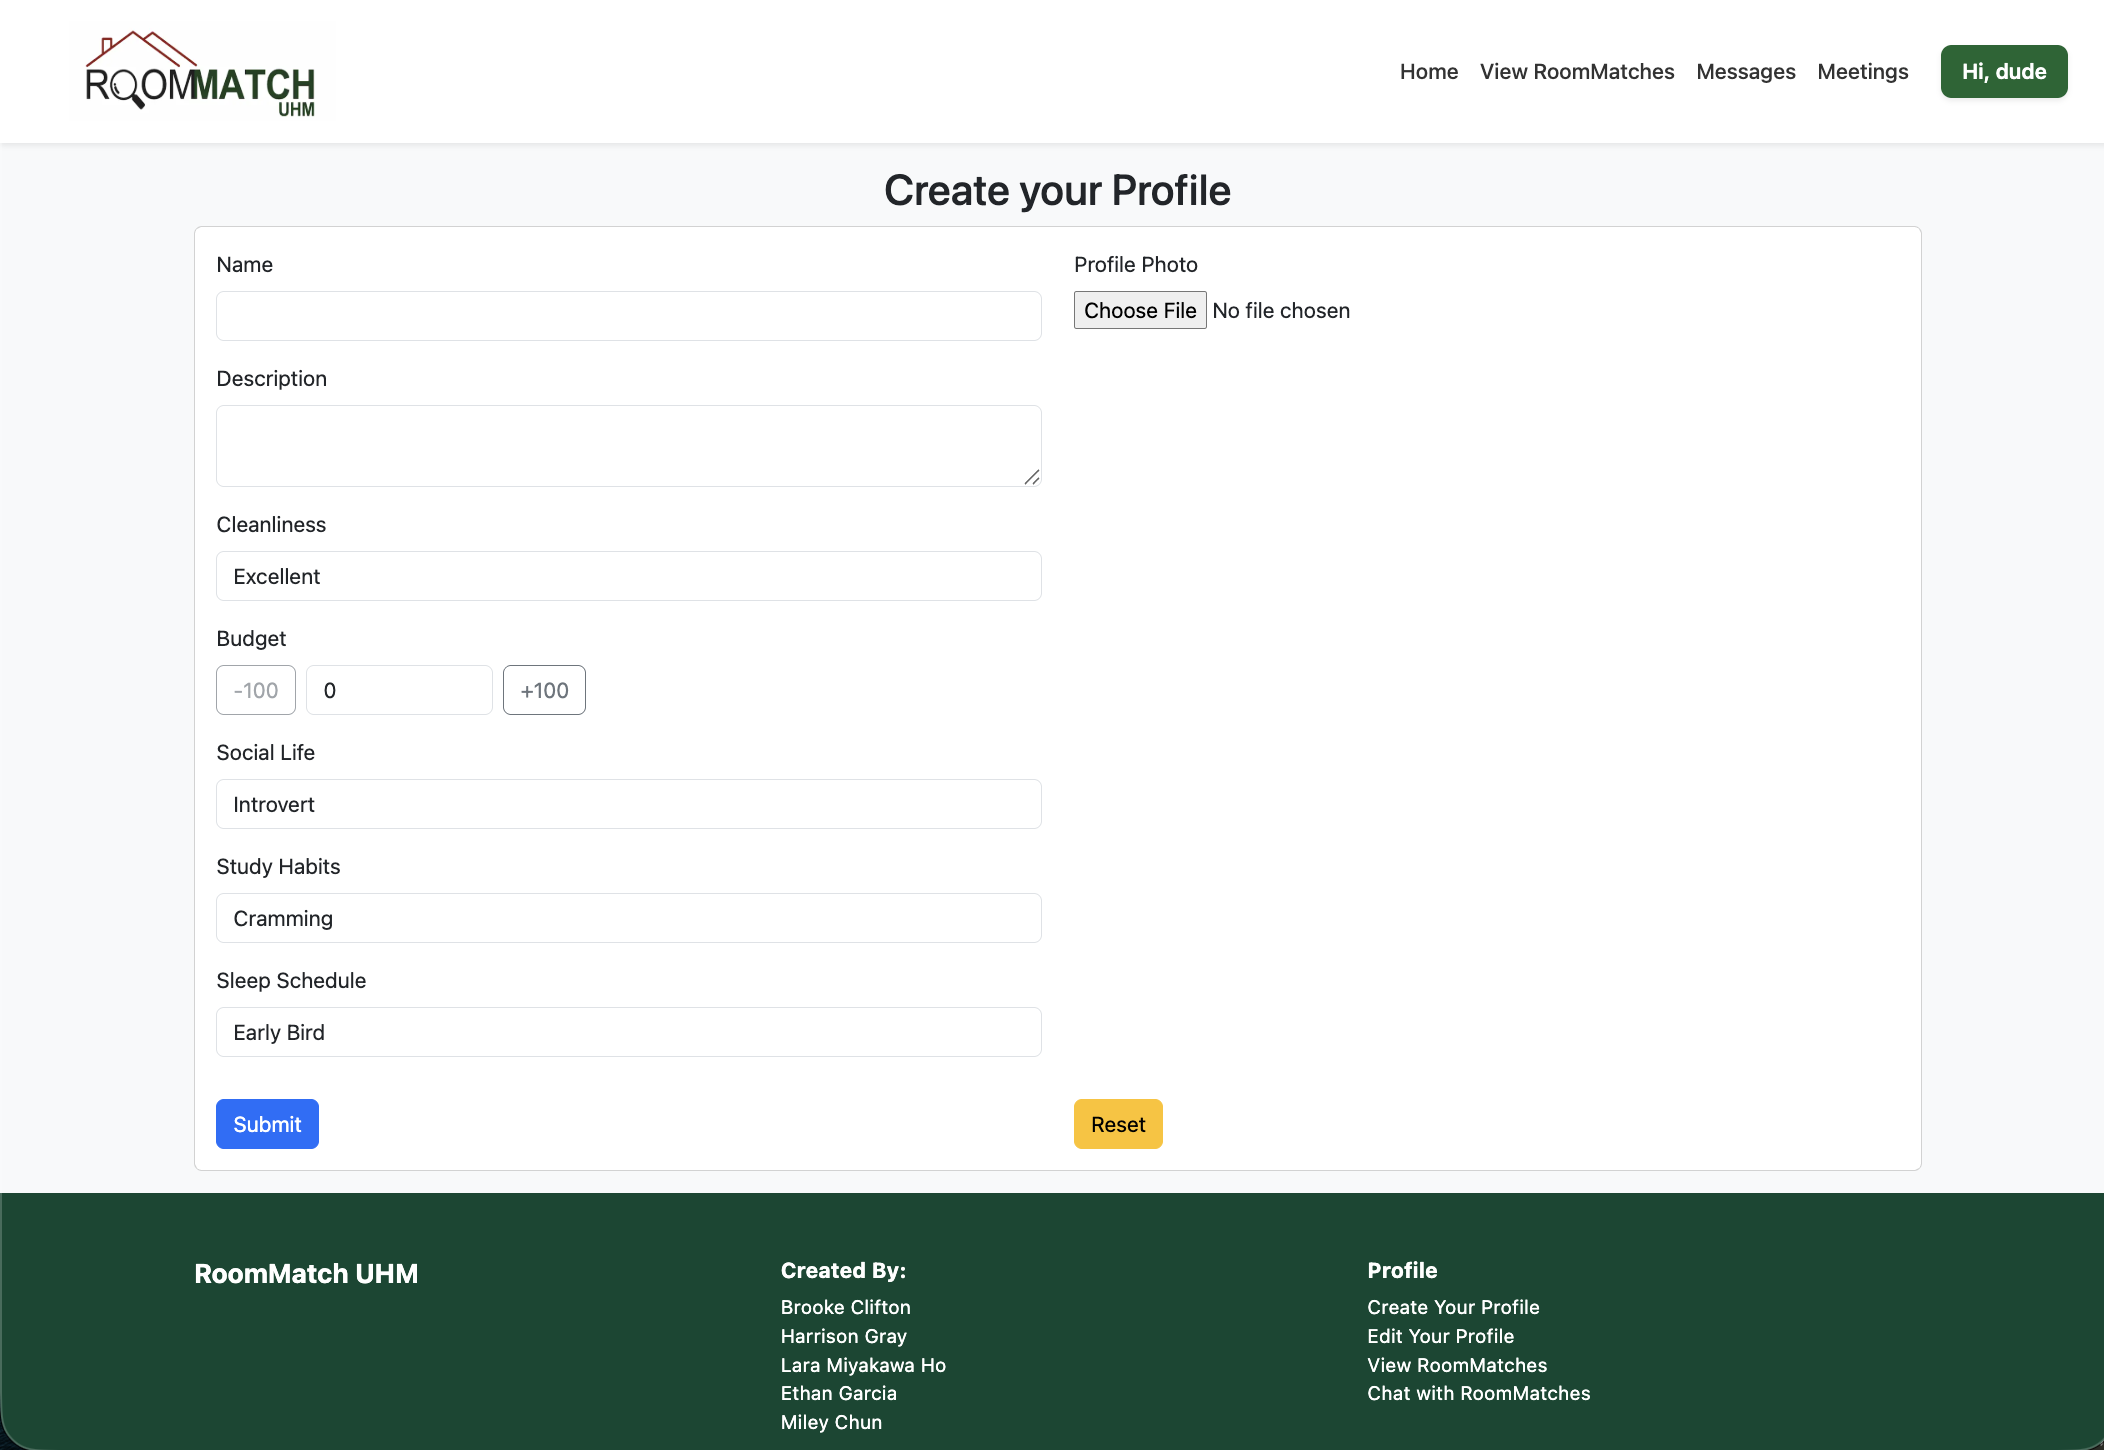This screenshot has width=2104, height=1450.
Task: Open the Meetings page
Action: (x=1862, y=71)
